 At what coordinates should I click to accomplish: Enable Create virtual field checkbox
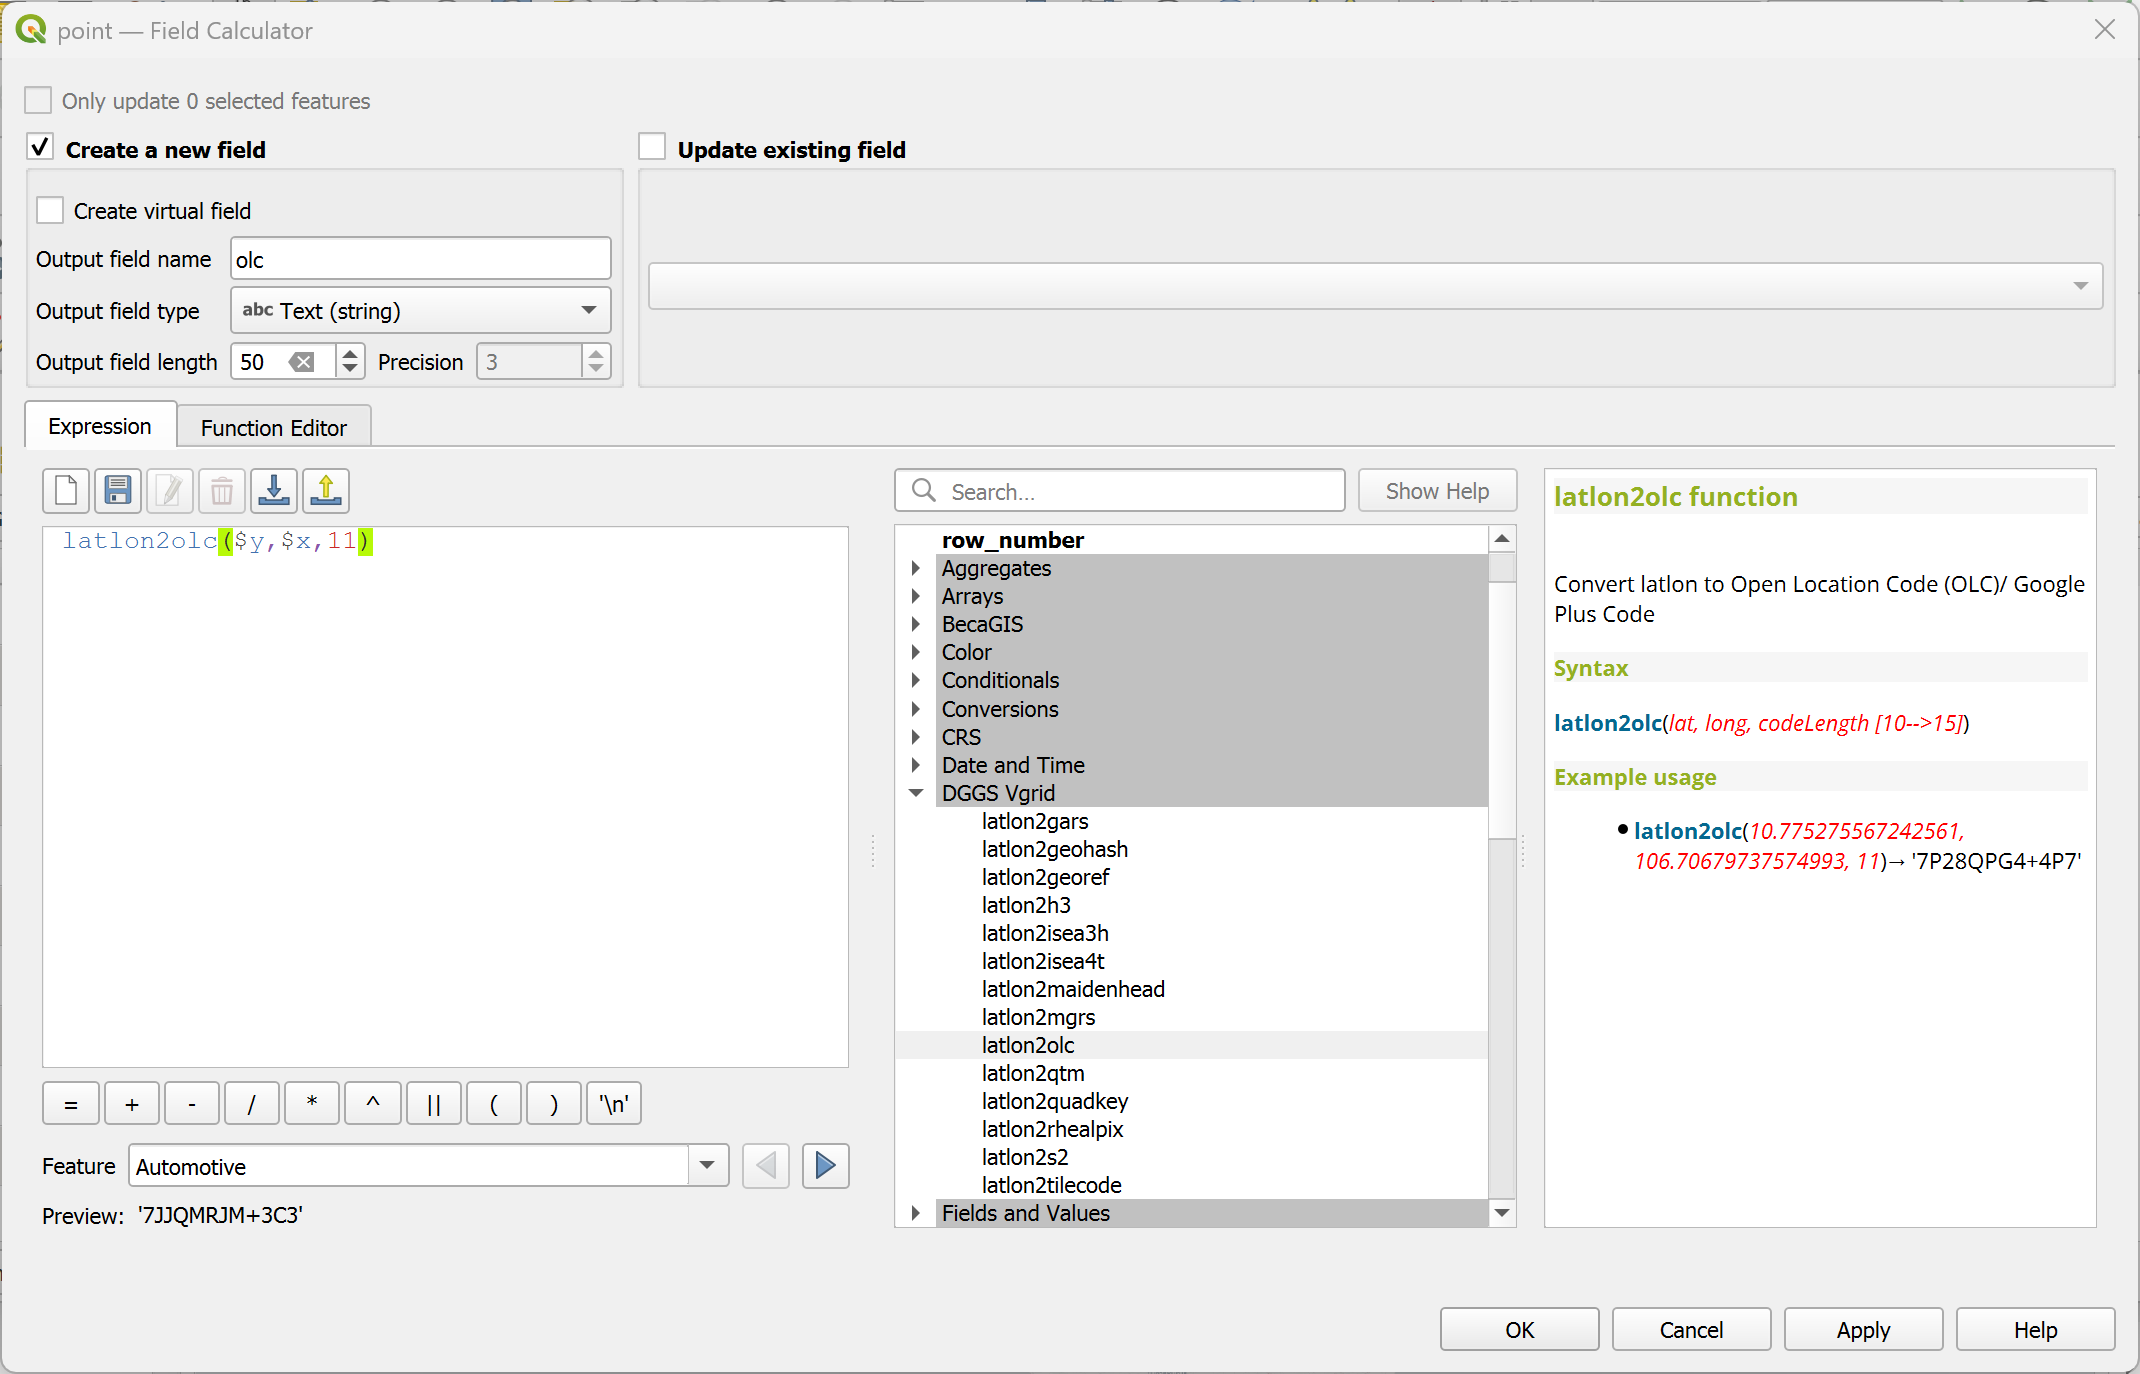tap(50, 211)
